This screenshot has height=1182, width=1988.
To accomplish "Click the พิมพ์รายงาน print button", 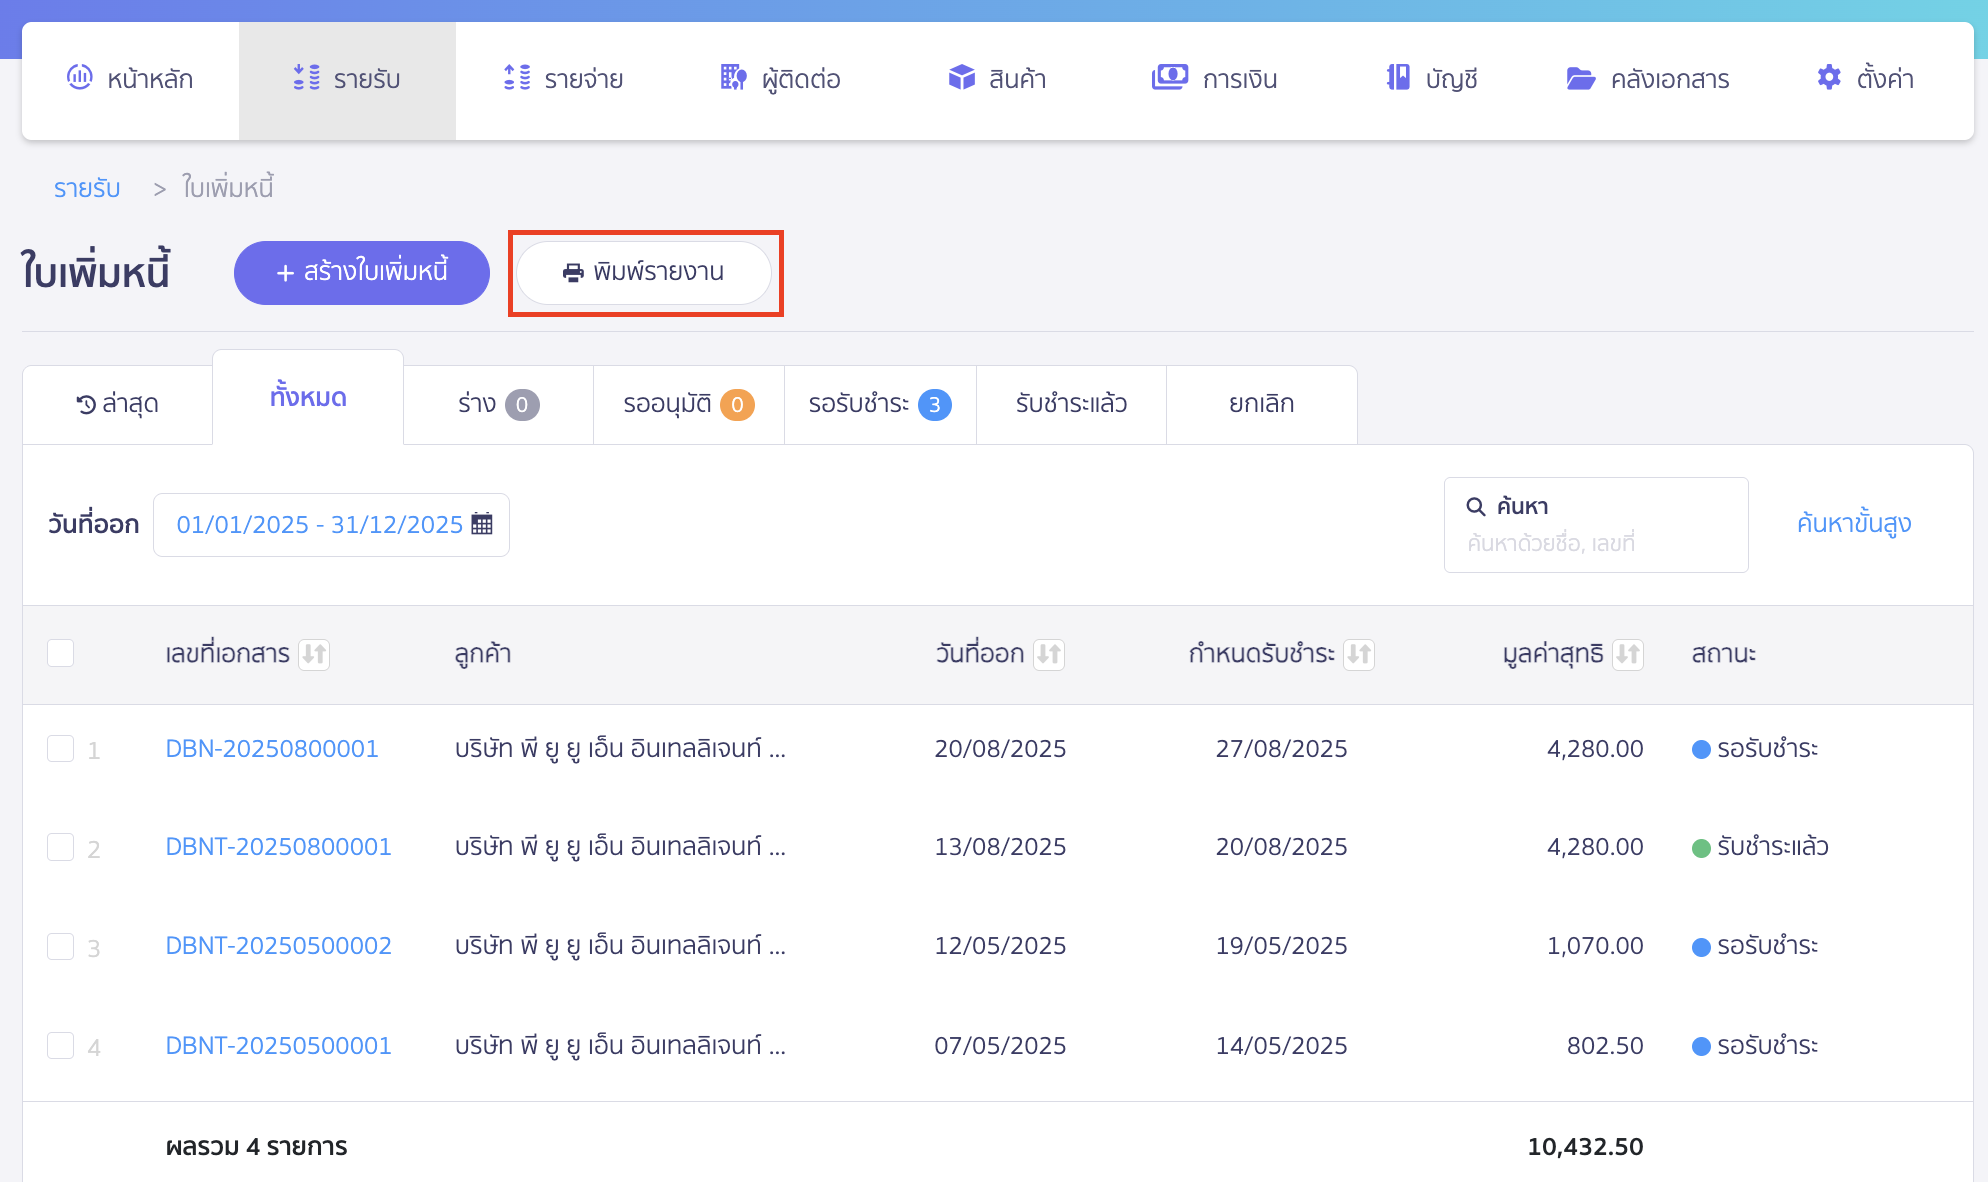I will tap(644, 272).
